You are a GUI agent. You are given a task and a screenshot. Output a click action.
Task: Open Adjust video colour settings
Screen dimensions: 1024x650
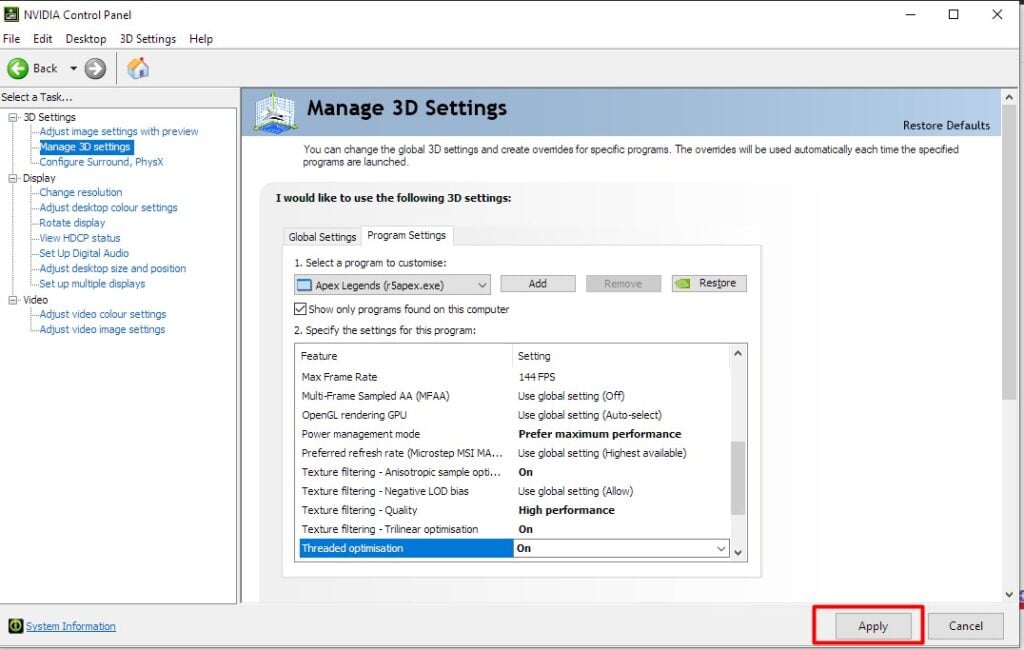(103, 314)
